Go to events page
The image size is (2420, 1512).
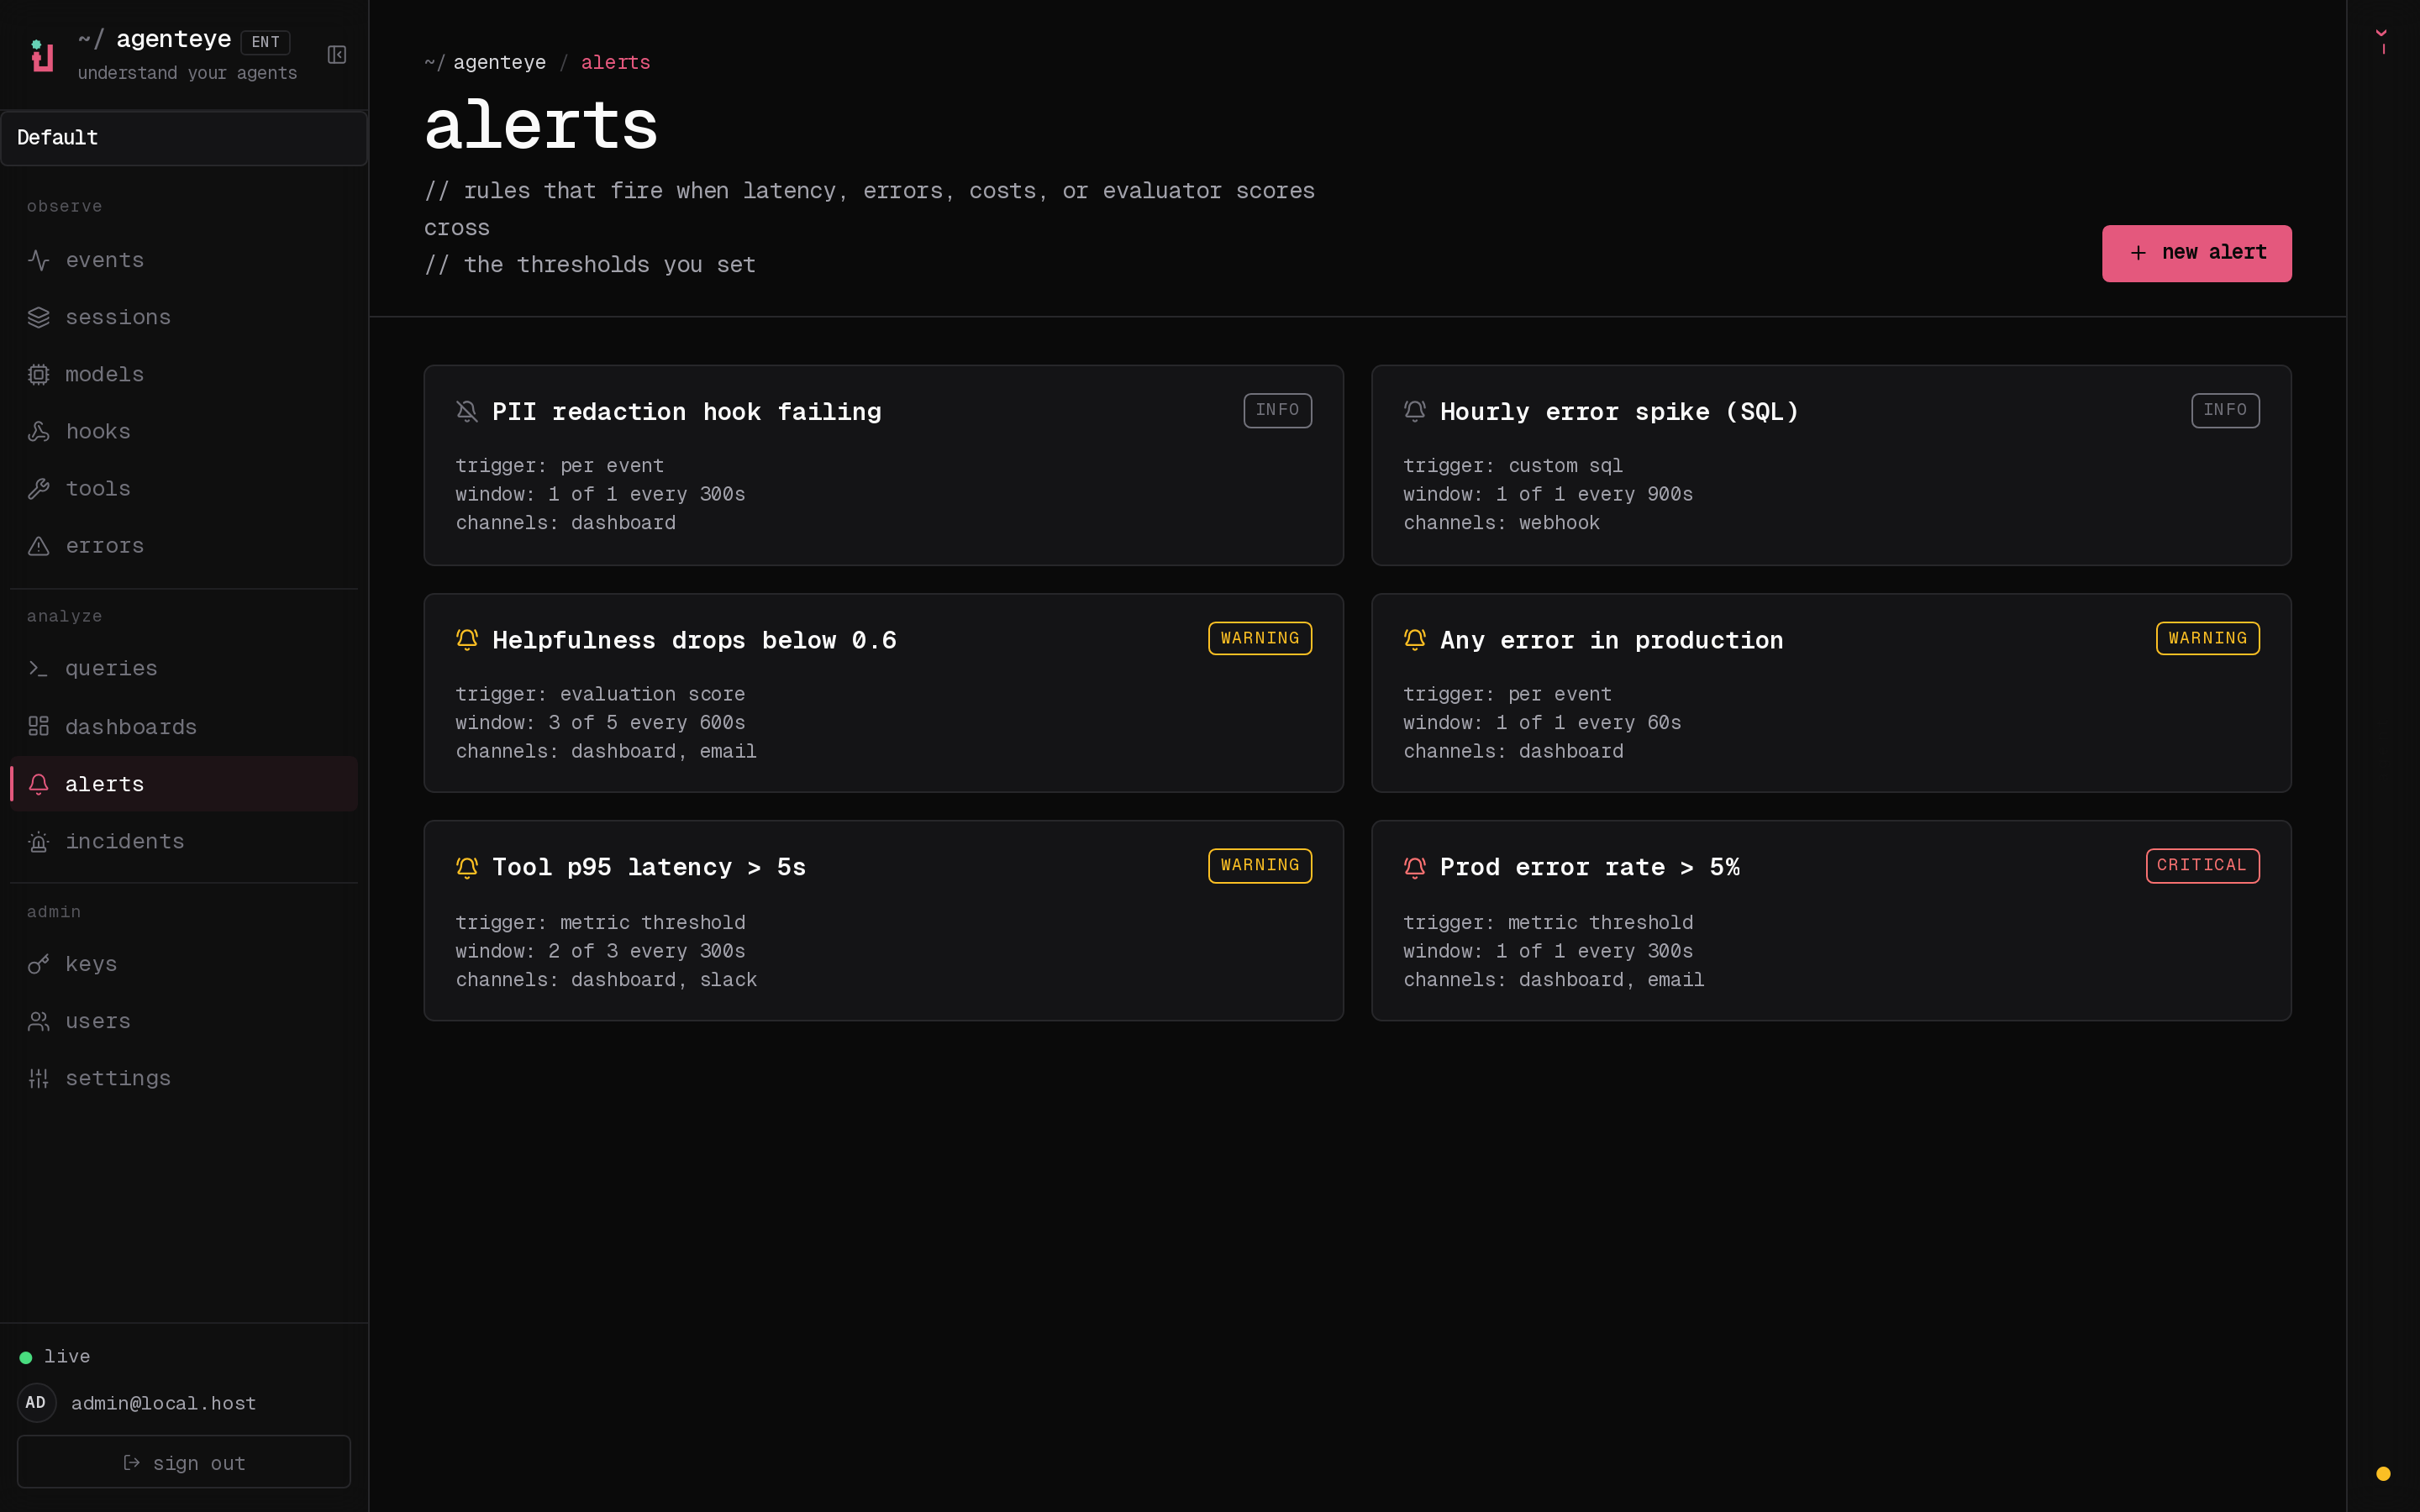pyautogui.click(x=184, y=260)
